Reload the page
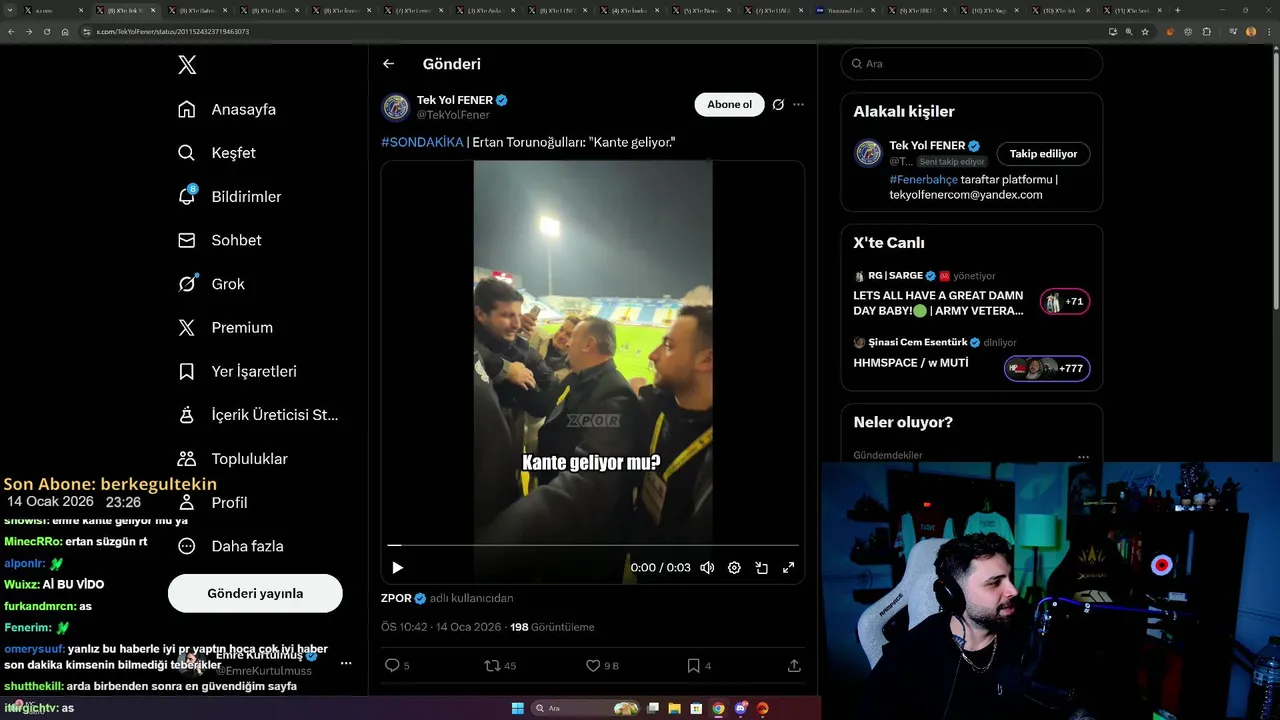This screenshot has height=720, width=1280. (x=47, y=31)
